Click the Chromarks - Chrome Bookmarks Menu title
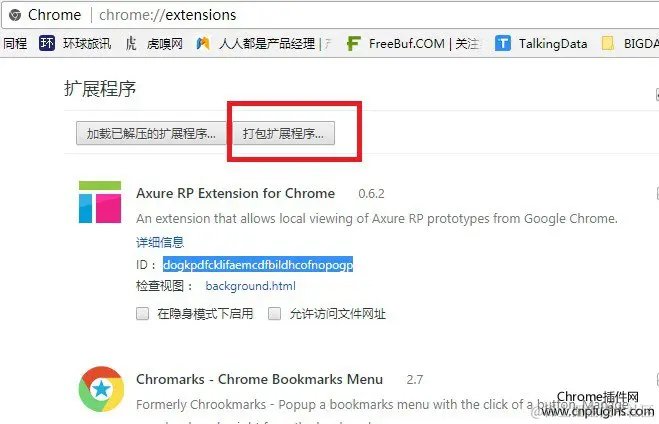The width and height of the screenshot is (659, 424). (259, 379)
